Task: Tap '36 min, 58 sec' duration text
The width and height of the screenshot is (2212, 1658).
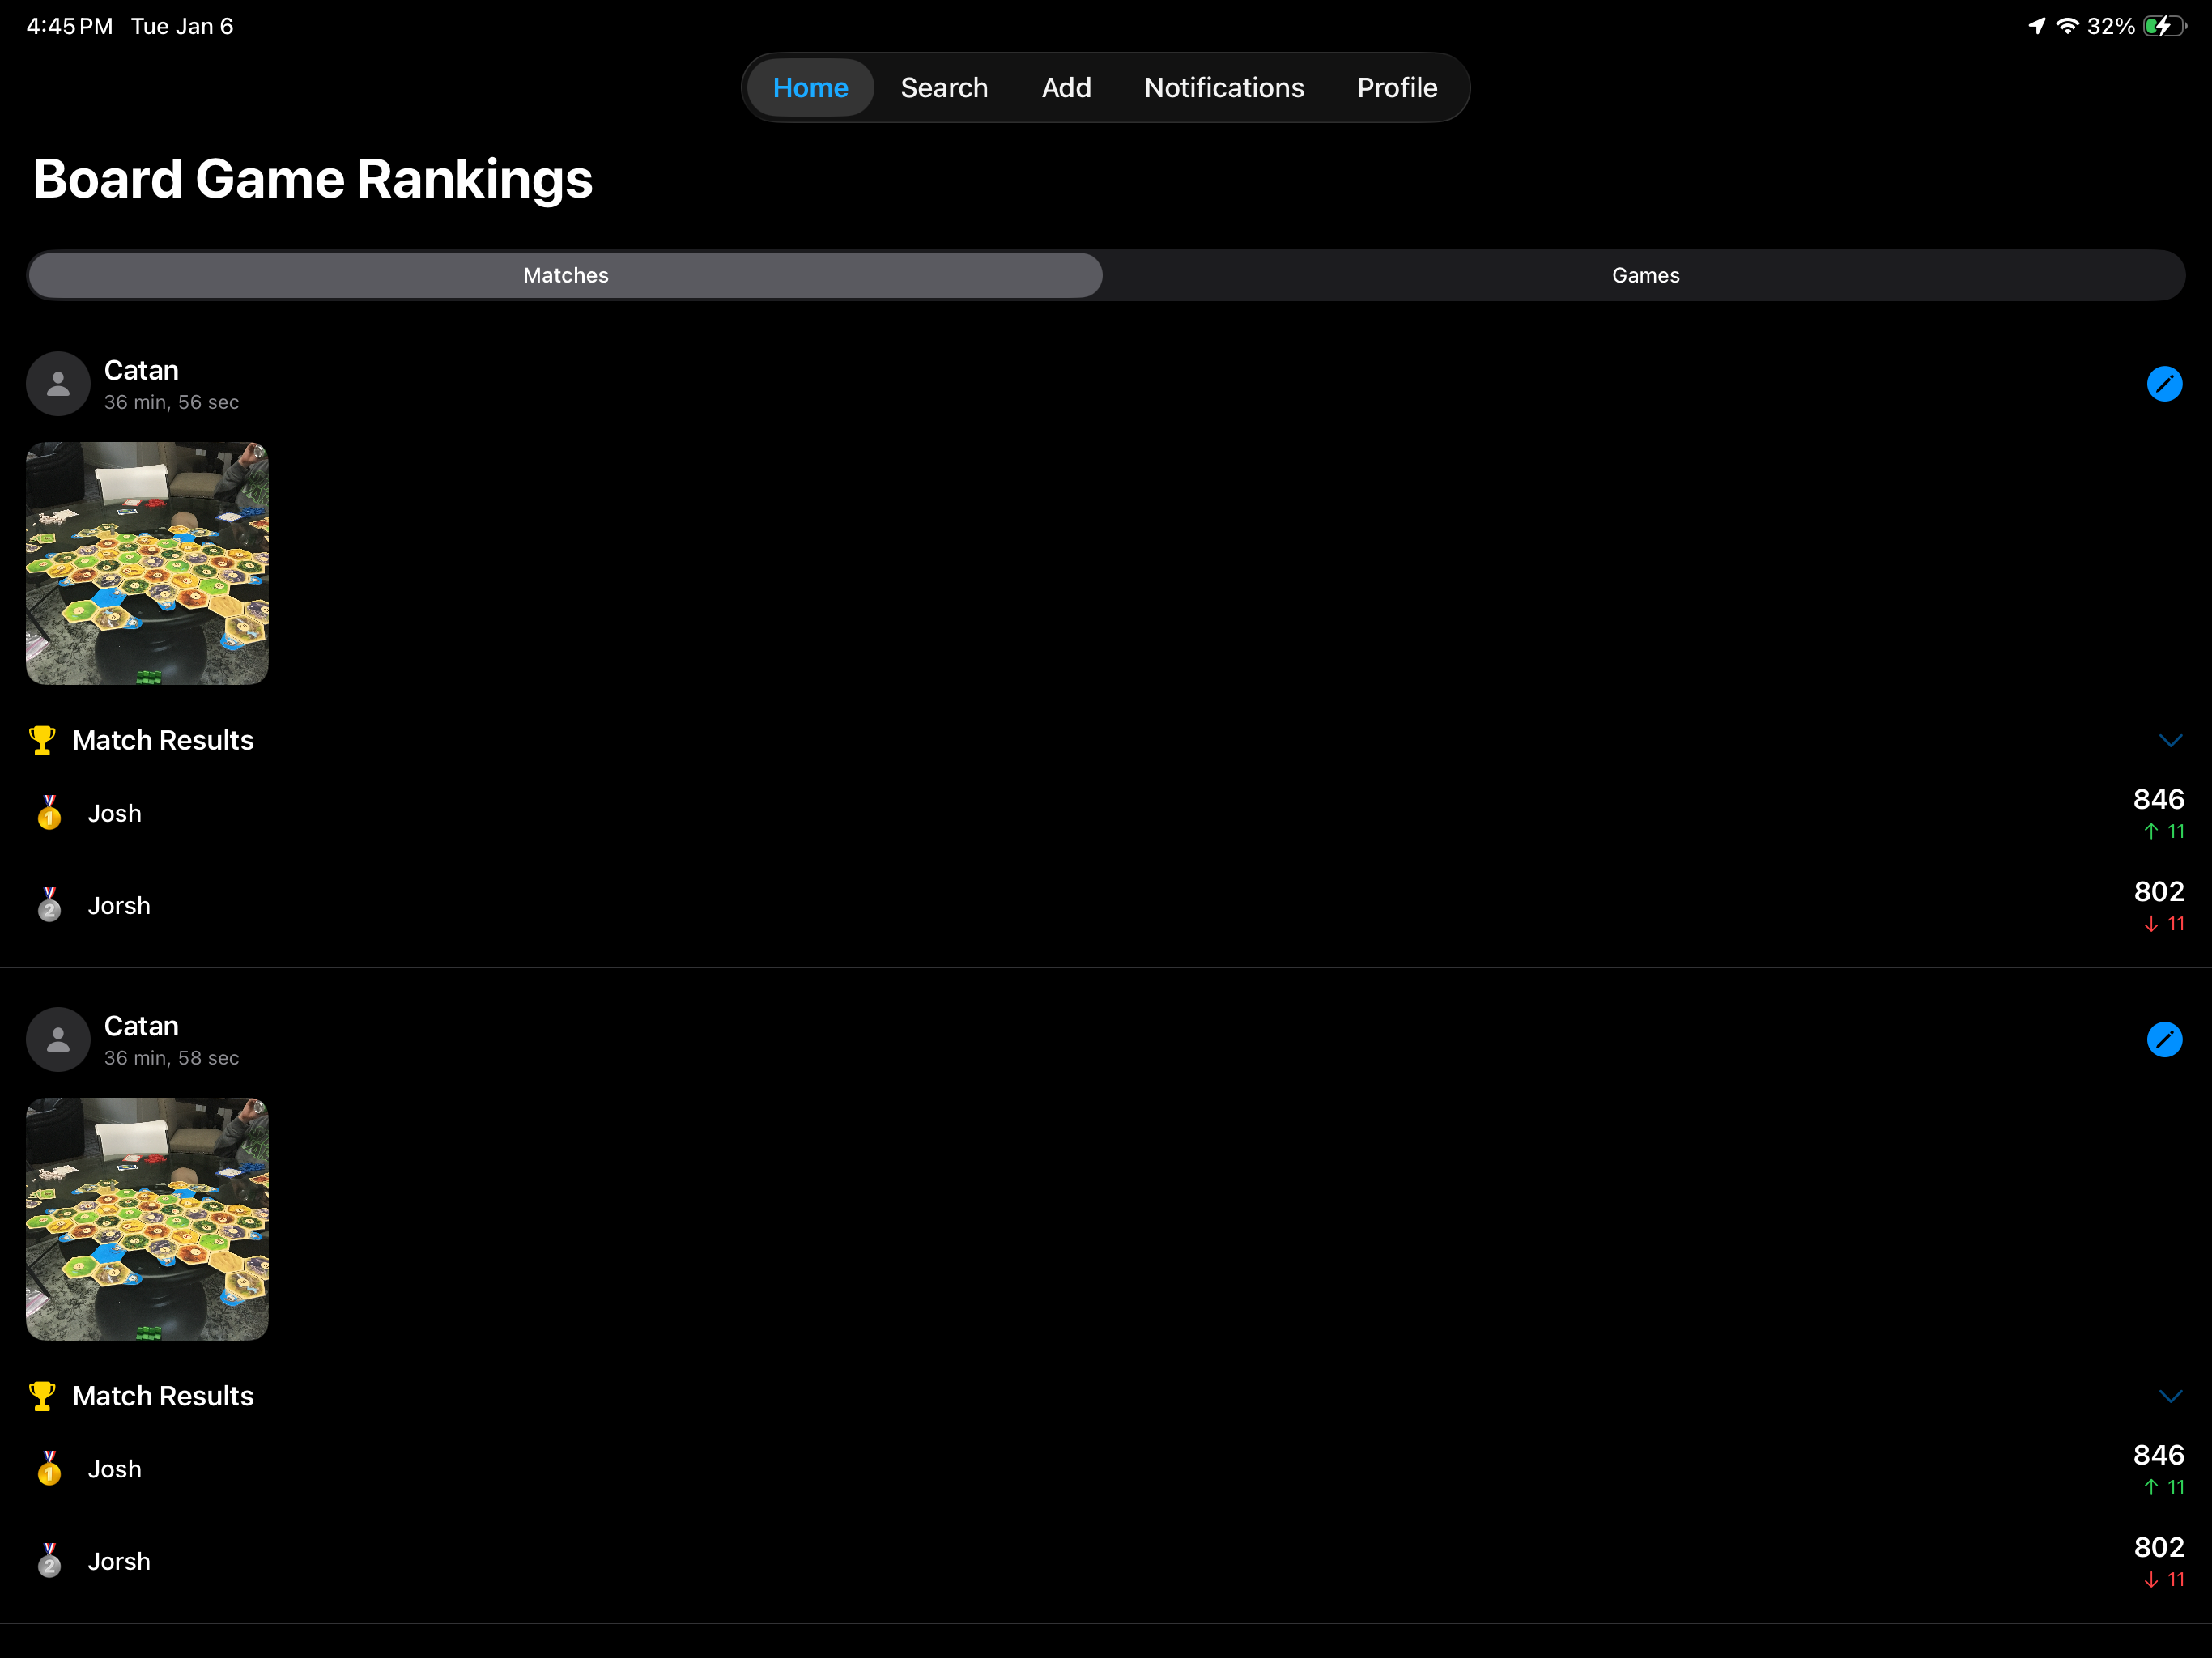Action: (171, 1058)
